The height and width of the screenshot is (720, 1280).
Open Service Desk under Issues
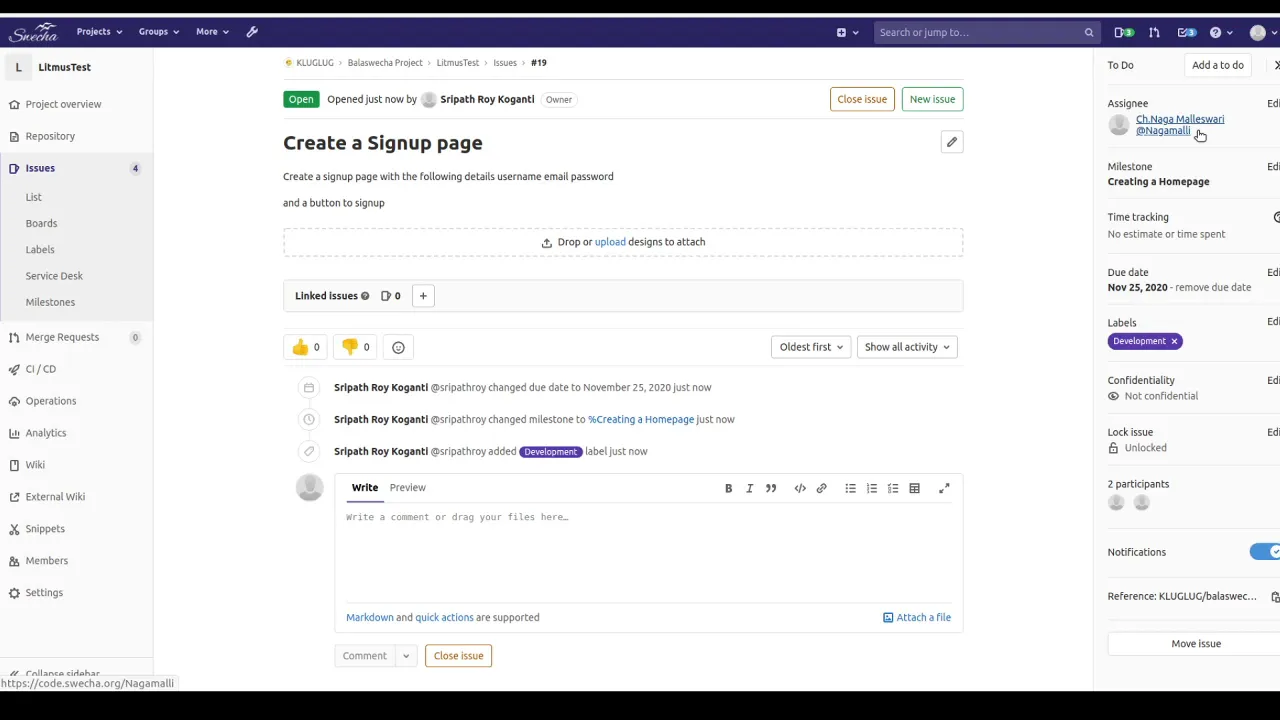[54, 276]
